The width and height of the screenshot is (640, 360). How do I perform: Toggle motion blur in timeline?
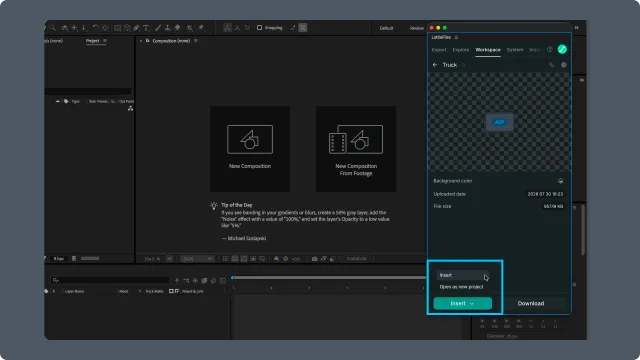[213, 280]
